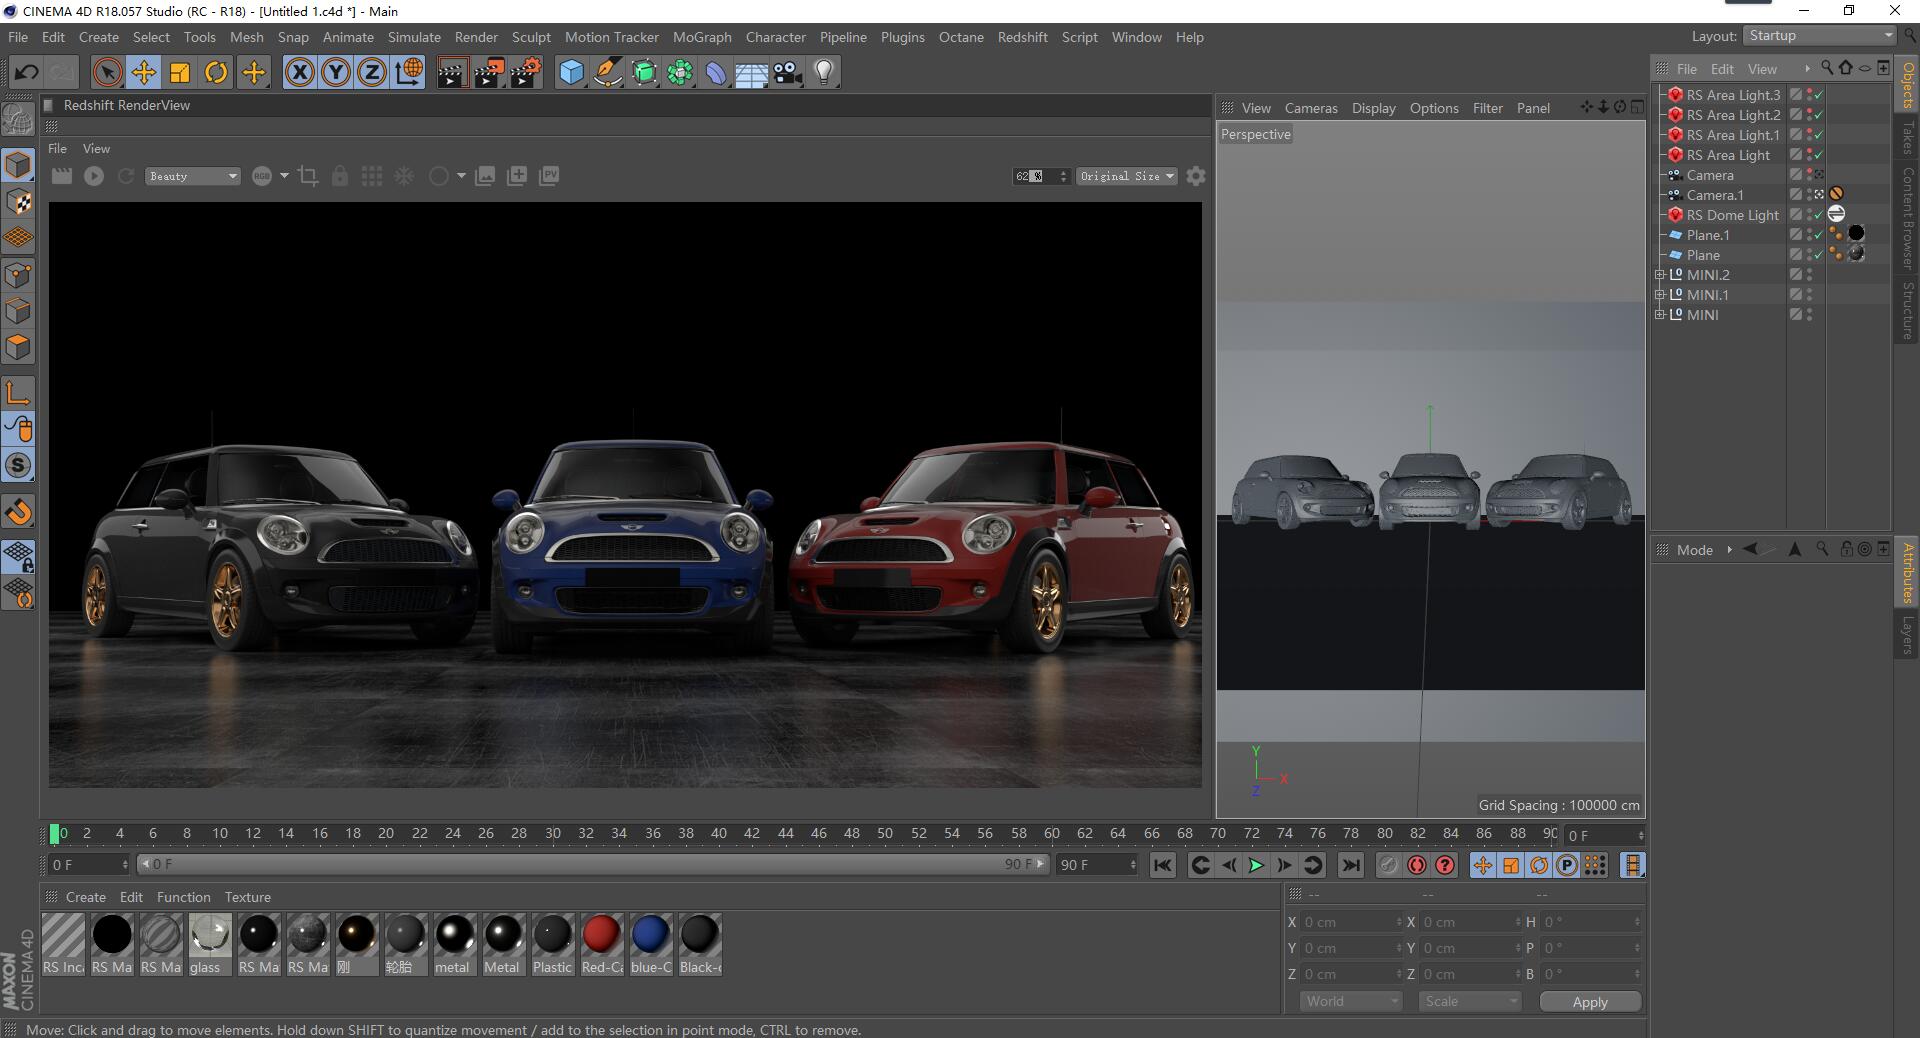Activate the Rotate tool
Image resolution: width=1920 pixels, height=1038 pixels.
click(x=216, y=72)
